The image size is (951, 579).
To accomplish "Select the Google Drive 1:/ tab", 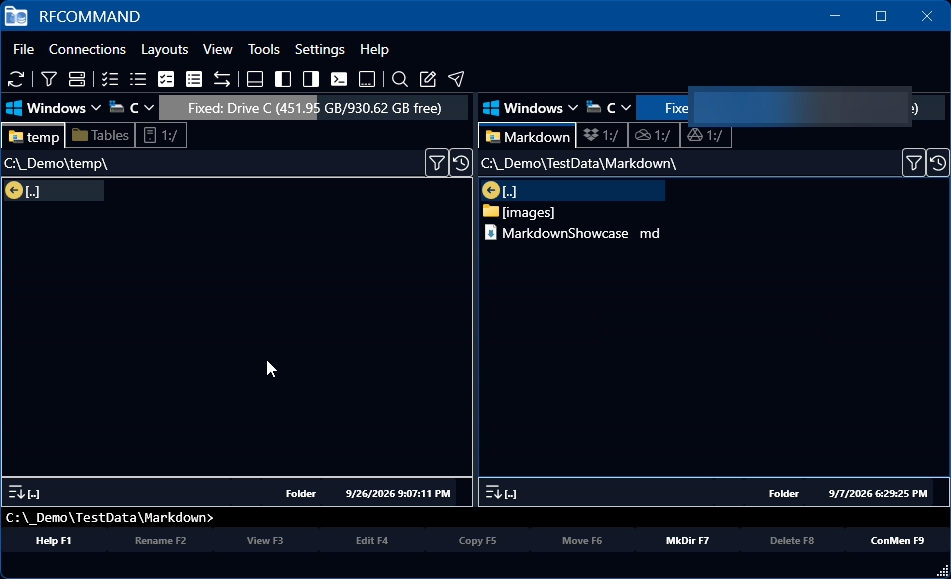I will point(705,135).
